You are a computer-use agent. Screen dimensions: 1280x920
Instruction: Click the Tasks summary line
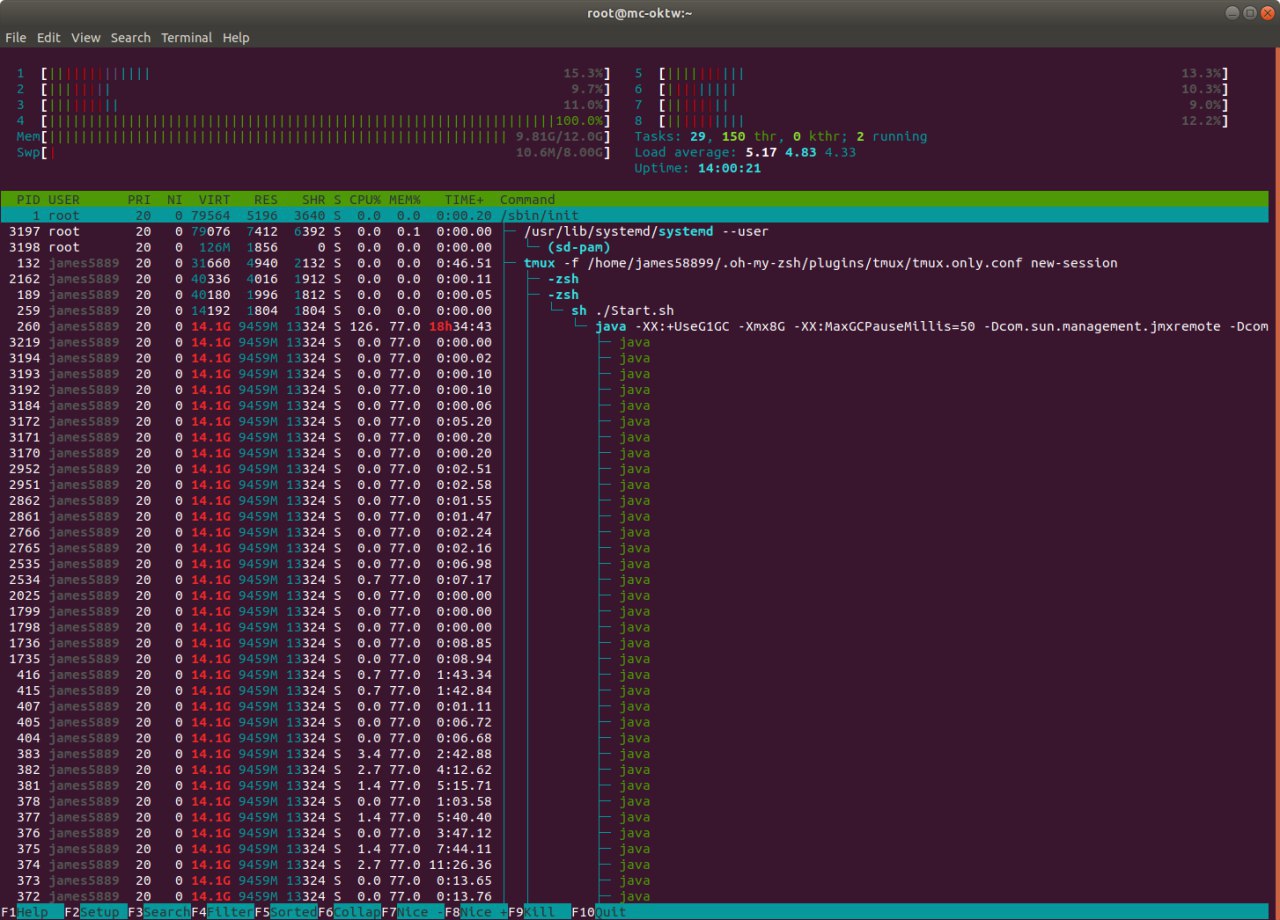pos(781,137)
